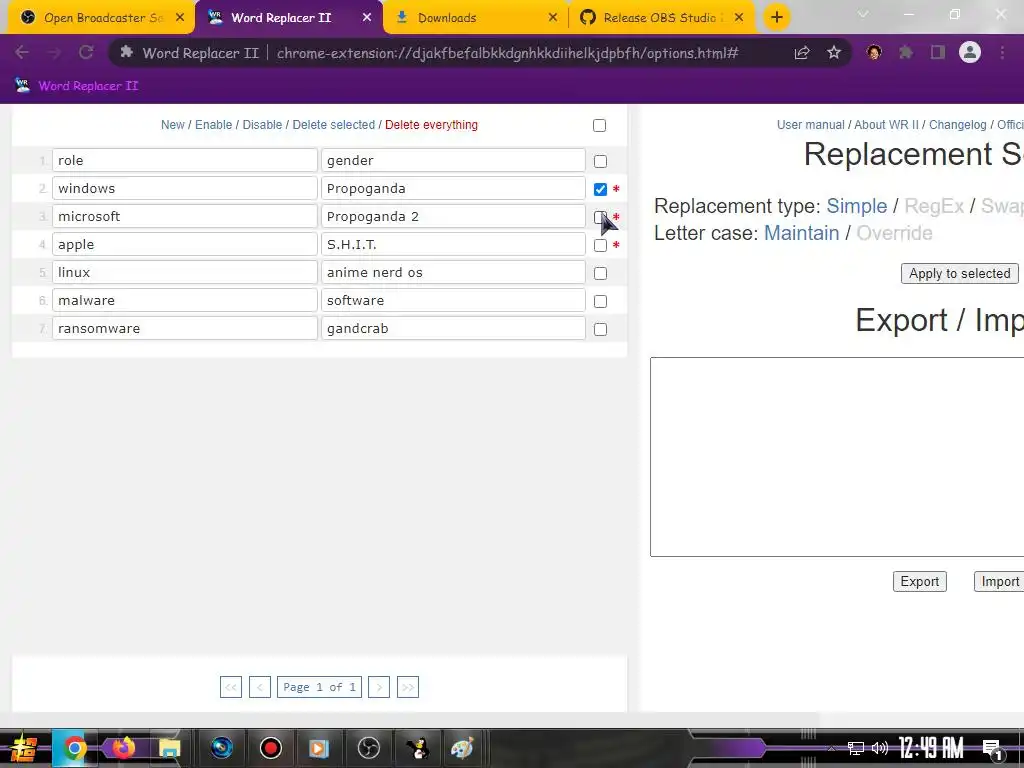Image resolution: width=1024 pixels, height=768 pixels.
Task: Choose Maintain letter case
Action: tap(801, 233)
